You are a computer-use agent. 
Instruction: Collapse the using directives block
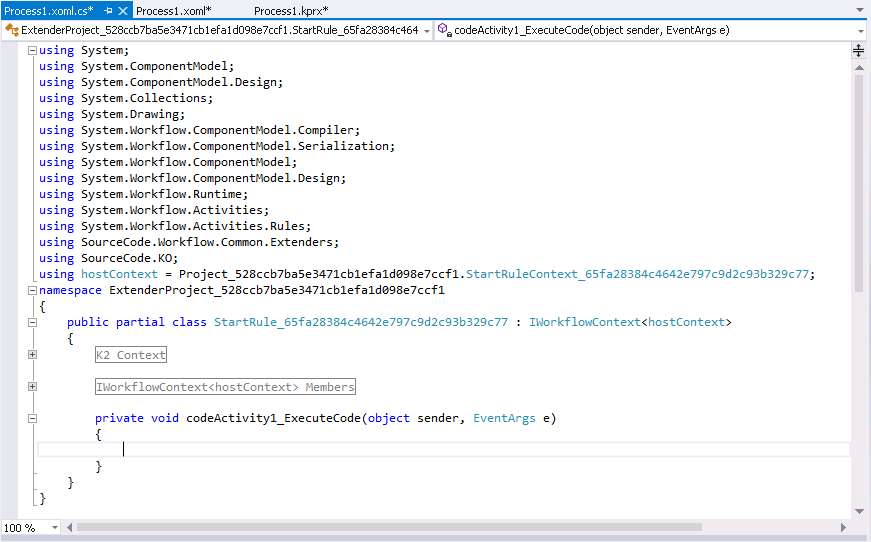(32, 51)
